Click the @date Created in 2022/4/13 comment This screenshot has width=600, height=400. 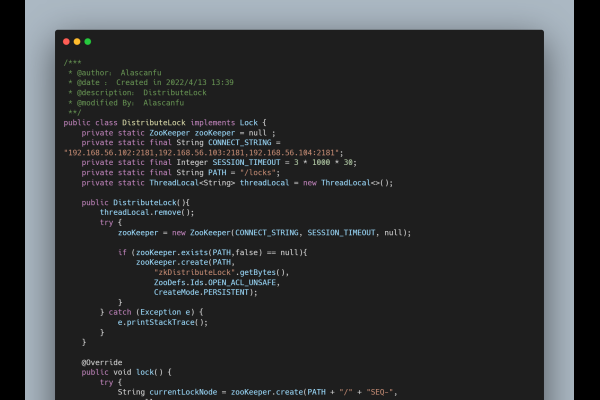tap(150, 82)
